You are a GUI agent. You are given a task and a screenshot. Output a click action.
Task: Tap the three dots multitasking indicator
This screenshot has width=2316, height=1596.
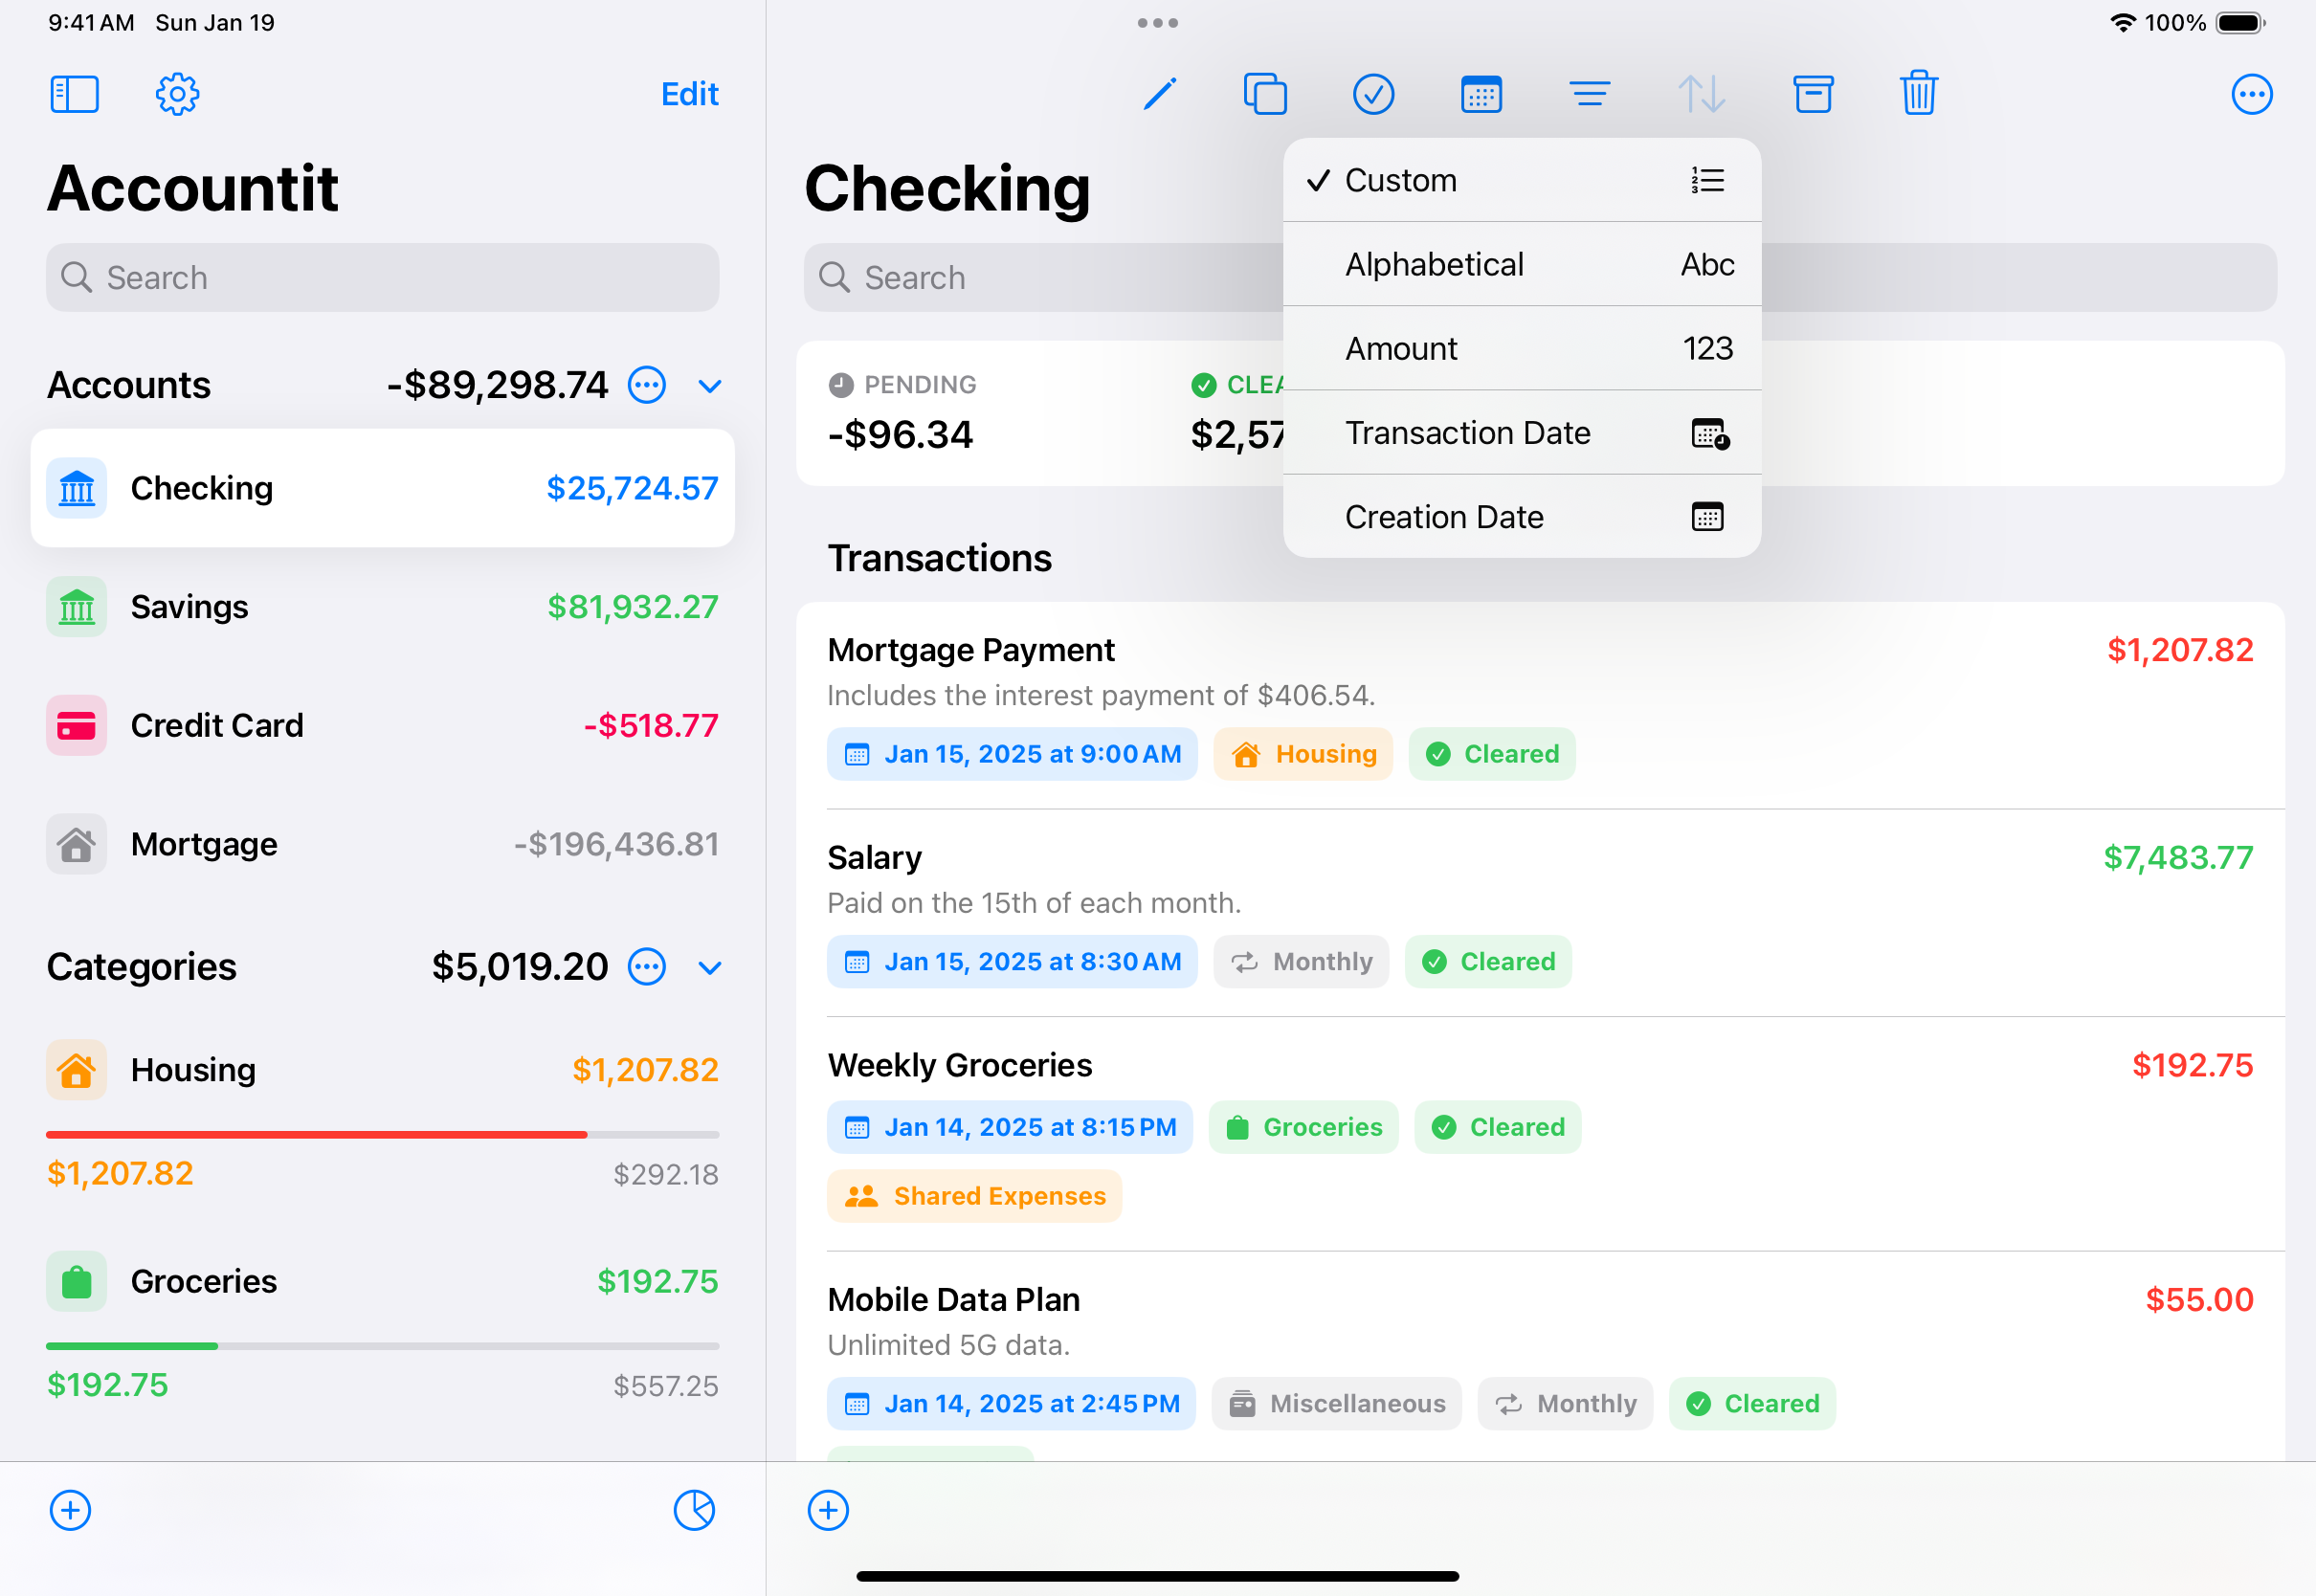(x=1158, y=22)
